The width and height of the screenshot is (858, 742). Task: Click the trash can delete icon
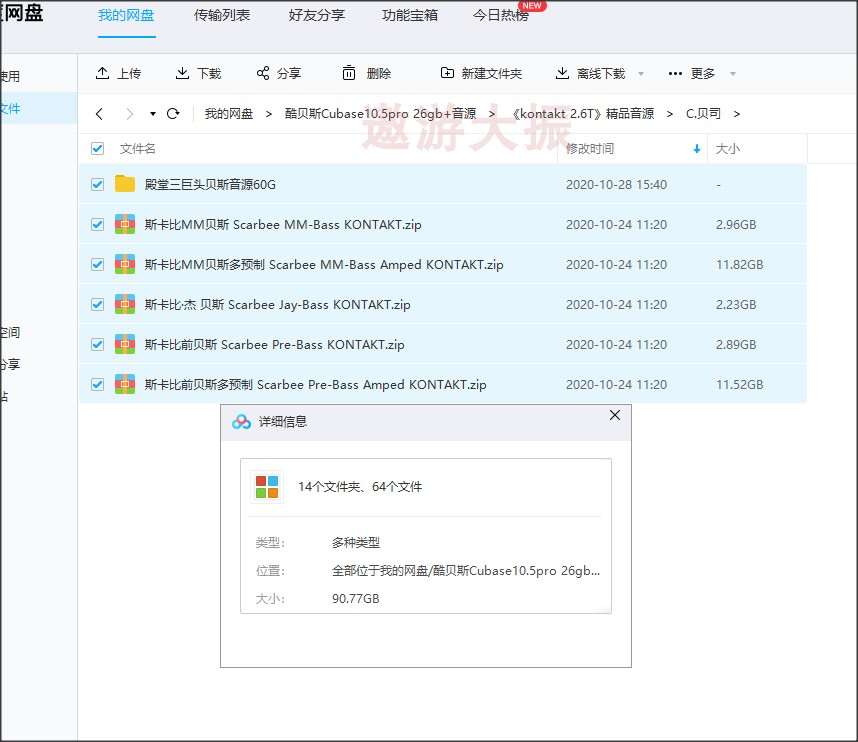coord(349,73)
